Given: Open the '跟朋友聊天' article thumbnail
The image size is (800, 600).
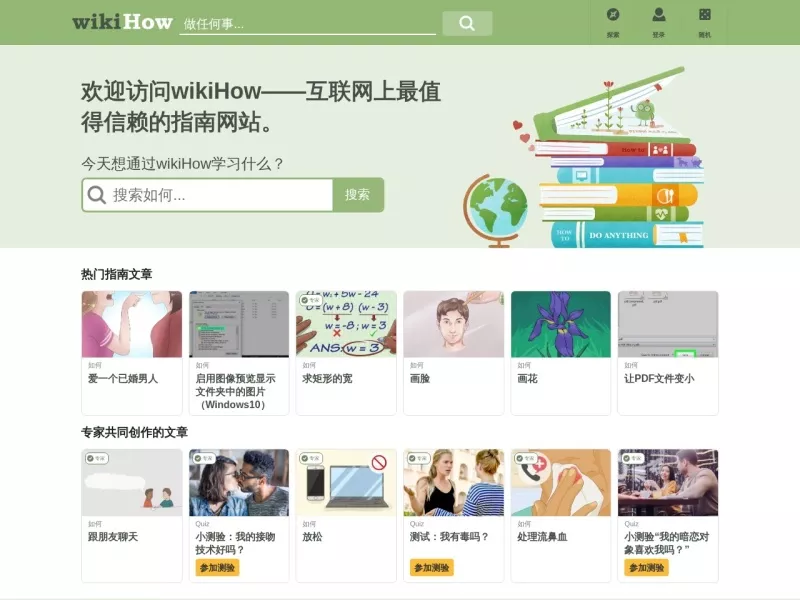Looking at the screenshot, I should click(132, 483).
